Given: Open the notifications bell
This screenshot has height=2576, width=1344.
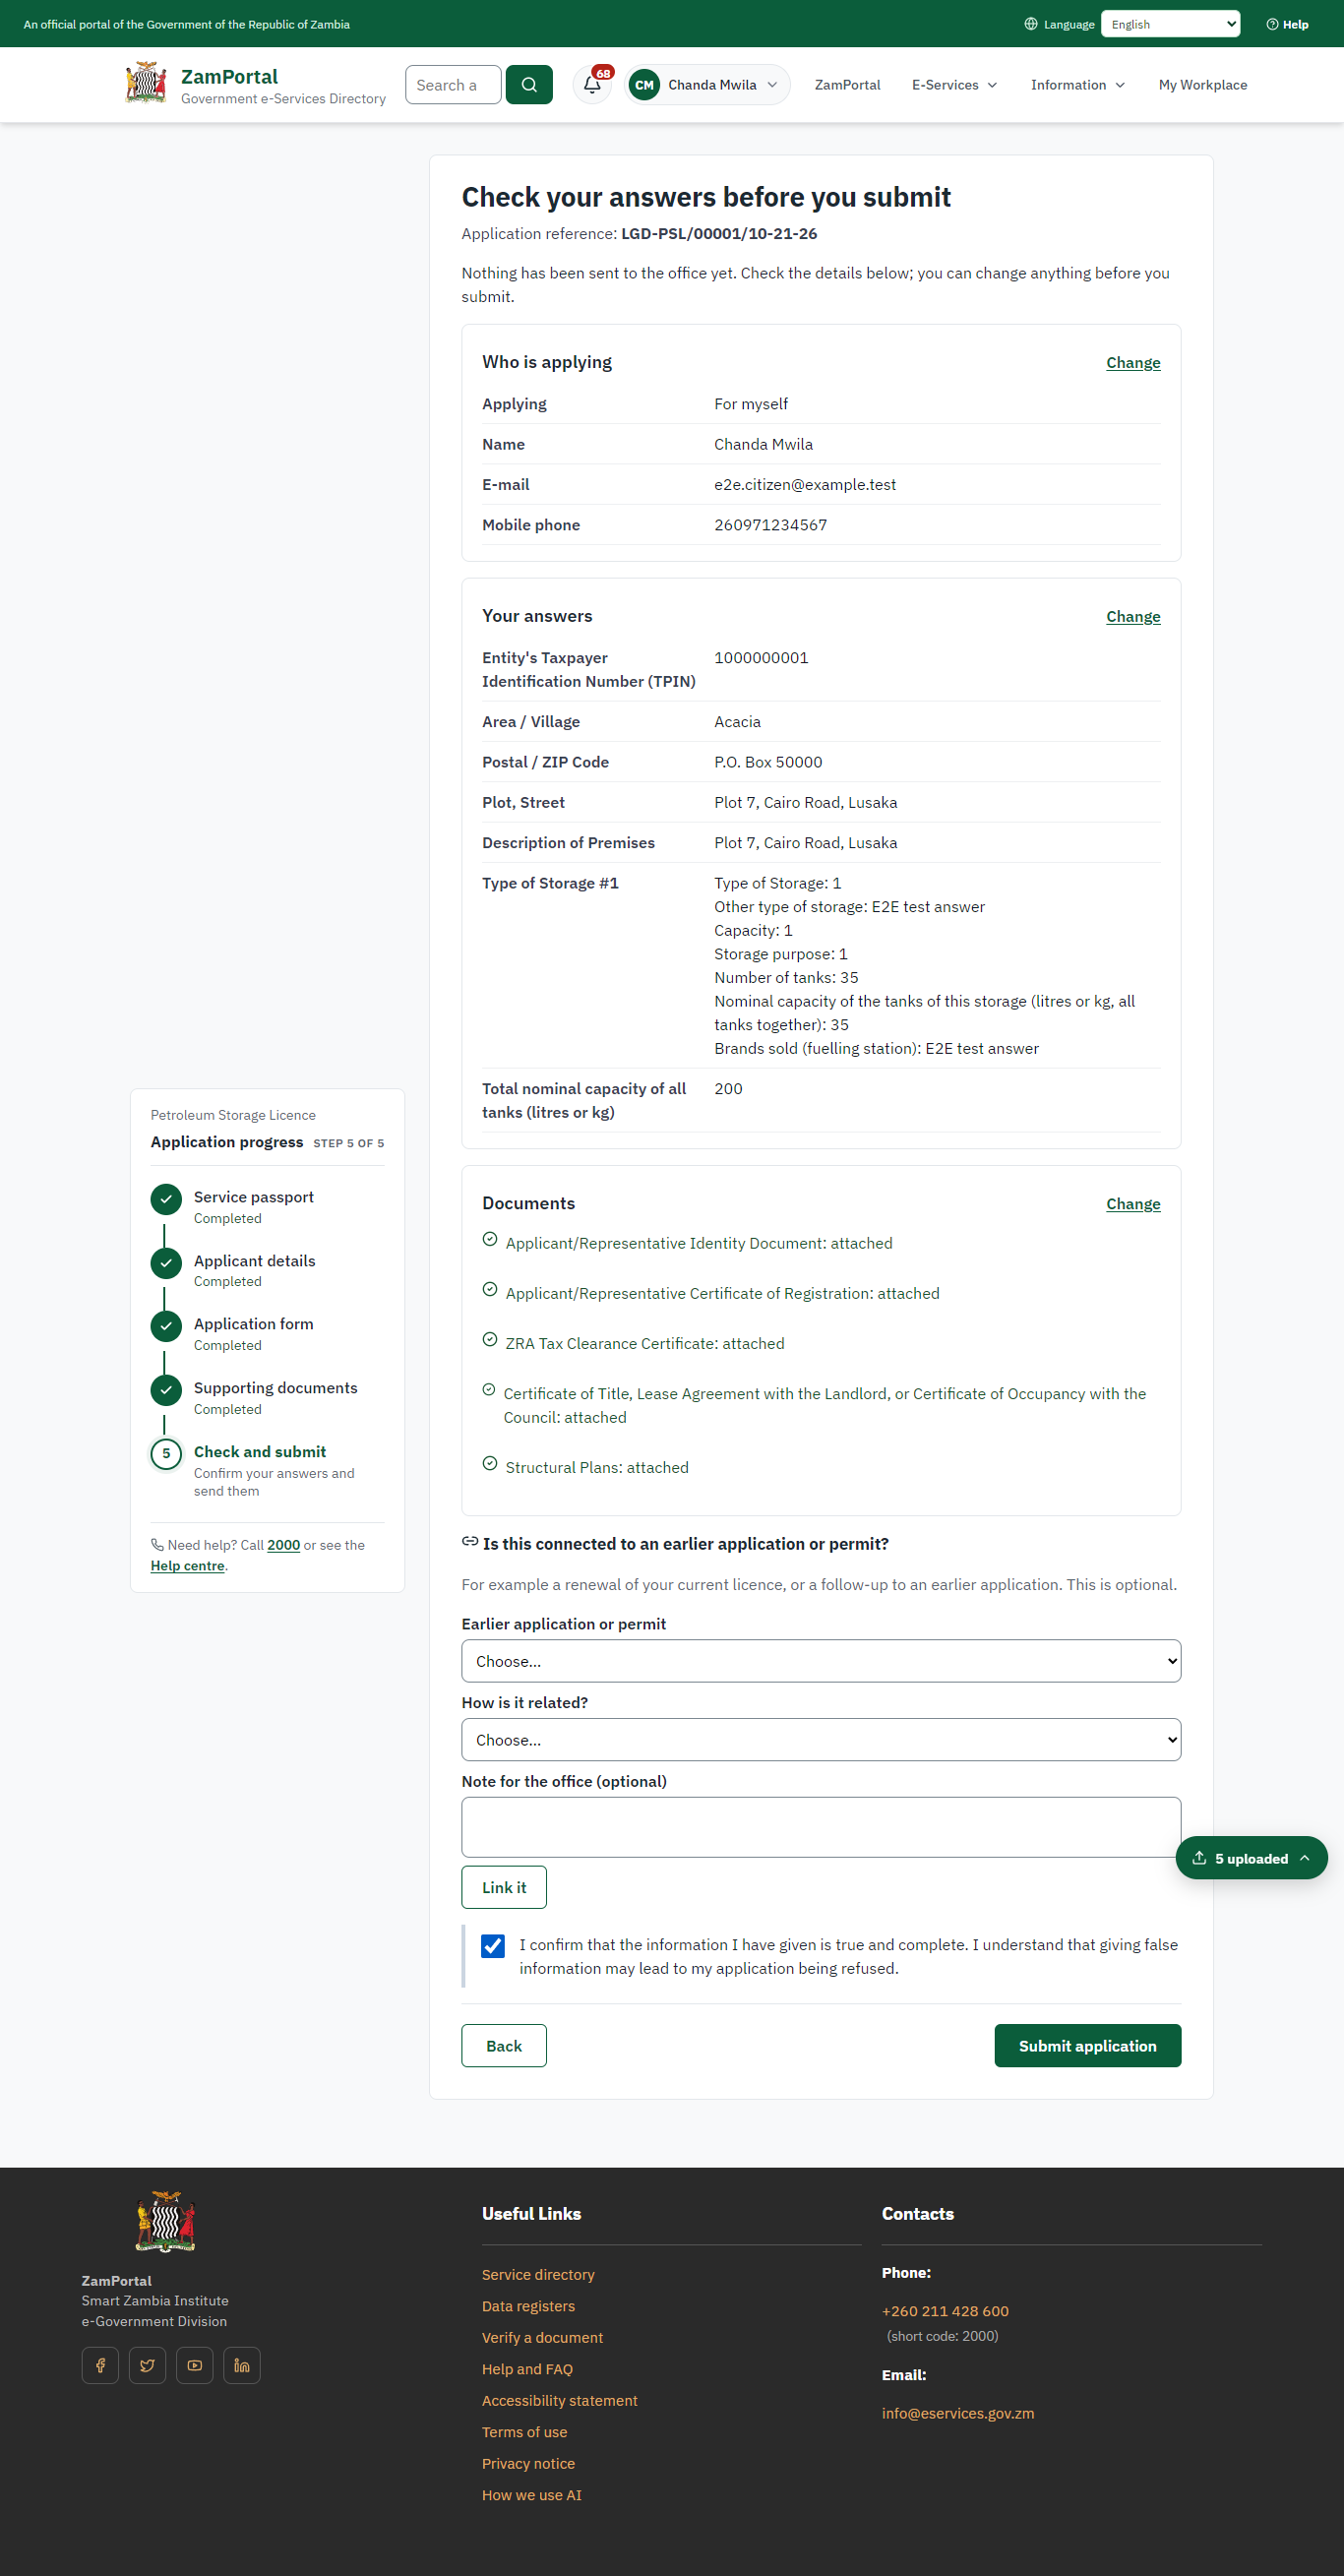Looking at the screenshot, I should pyautogui.click(x=592, y=85).
